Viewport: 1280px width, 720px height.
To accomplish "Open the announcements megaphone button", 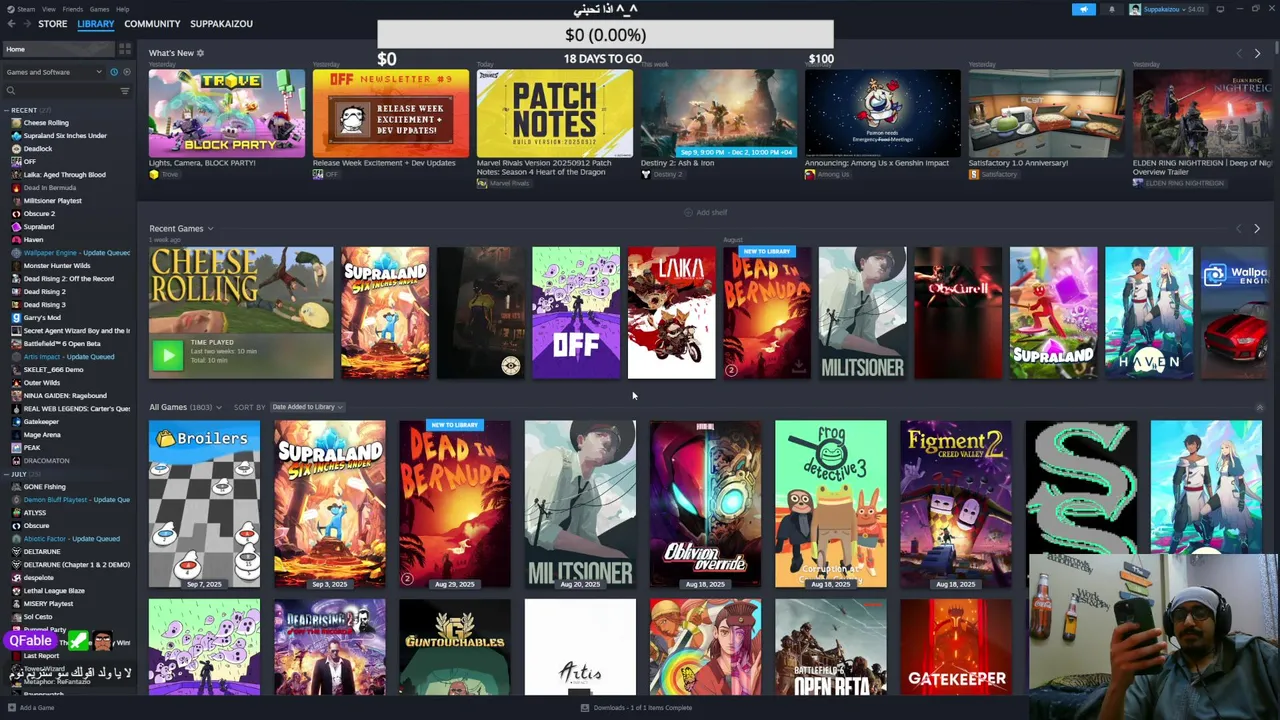I will pyautogui.click(x=1084, y=9).
